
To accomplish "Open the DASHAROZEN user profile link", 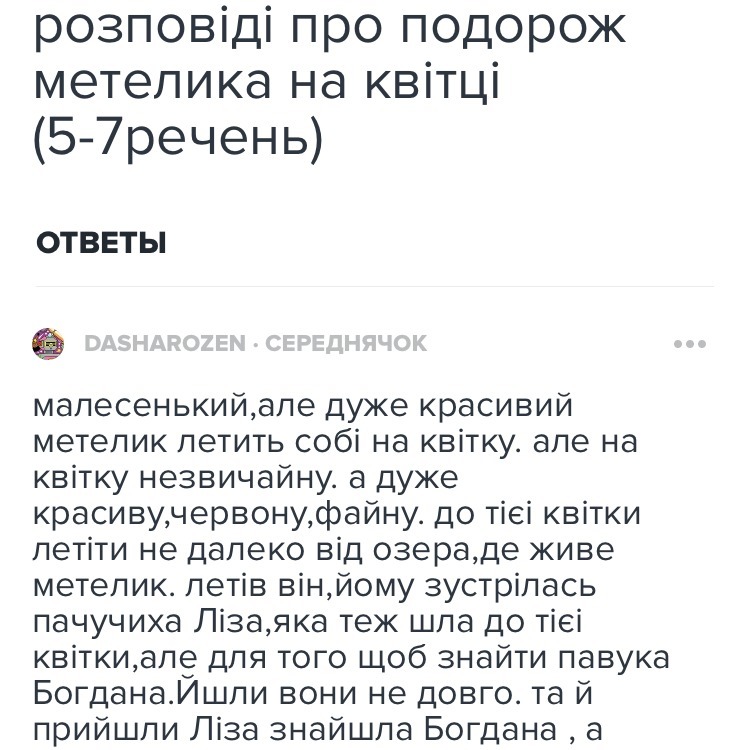I will click(165, 343).
